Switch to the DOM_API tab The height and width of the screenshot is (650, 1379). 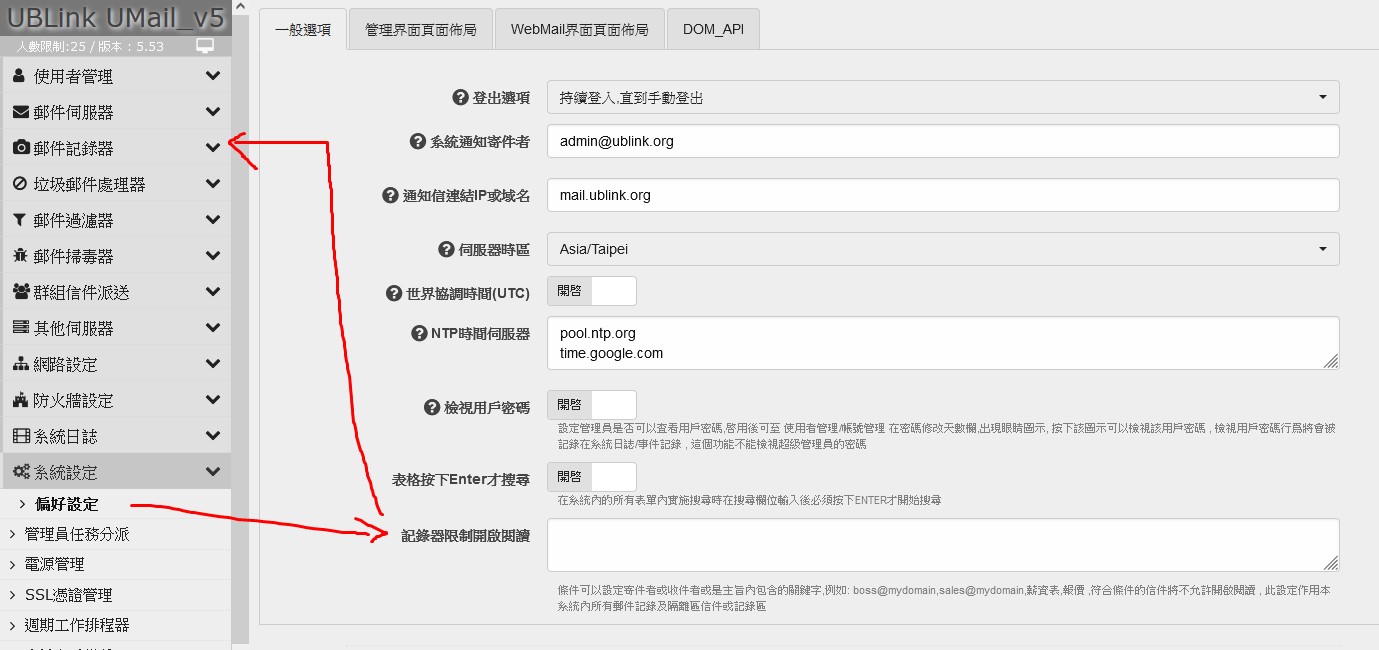click(713, 30)
